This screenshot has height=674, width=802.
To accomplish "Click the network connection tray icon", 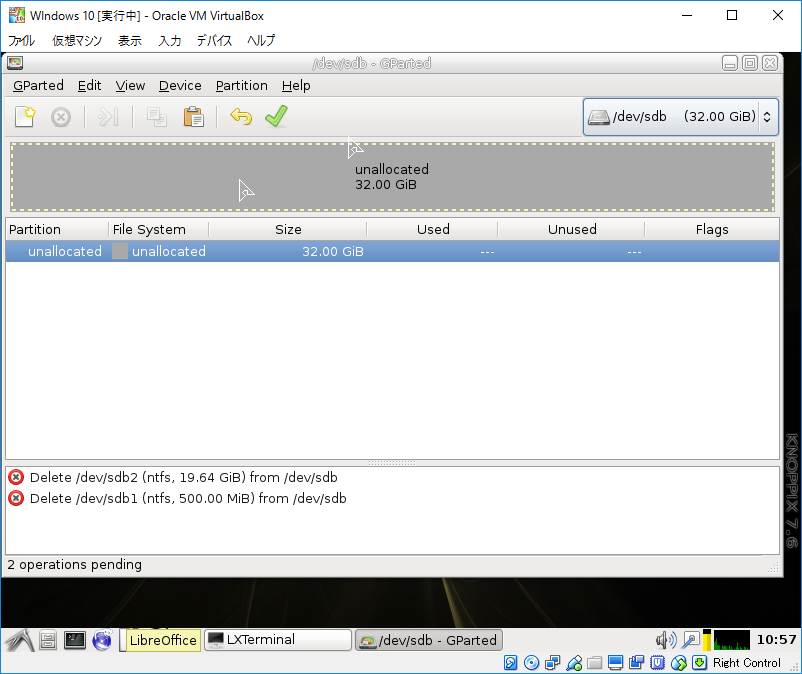I will 690,640.
